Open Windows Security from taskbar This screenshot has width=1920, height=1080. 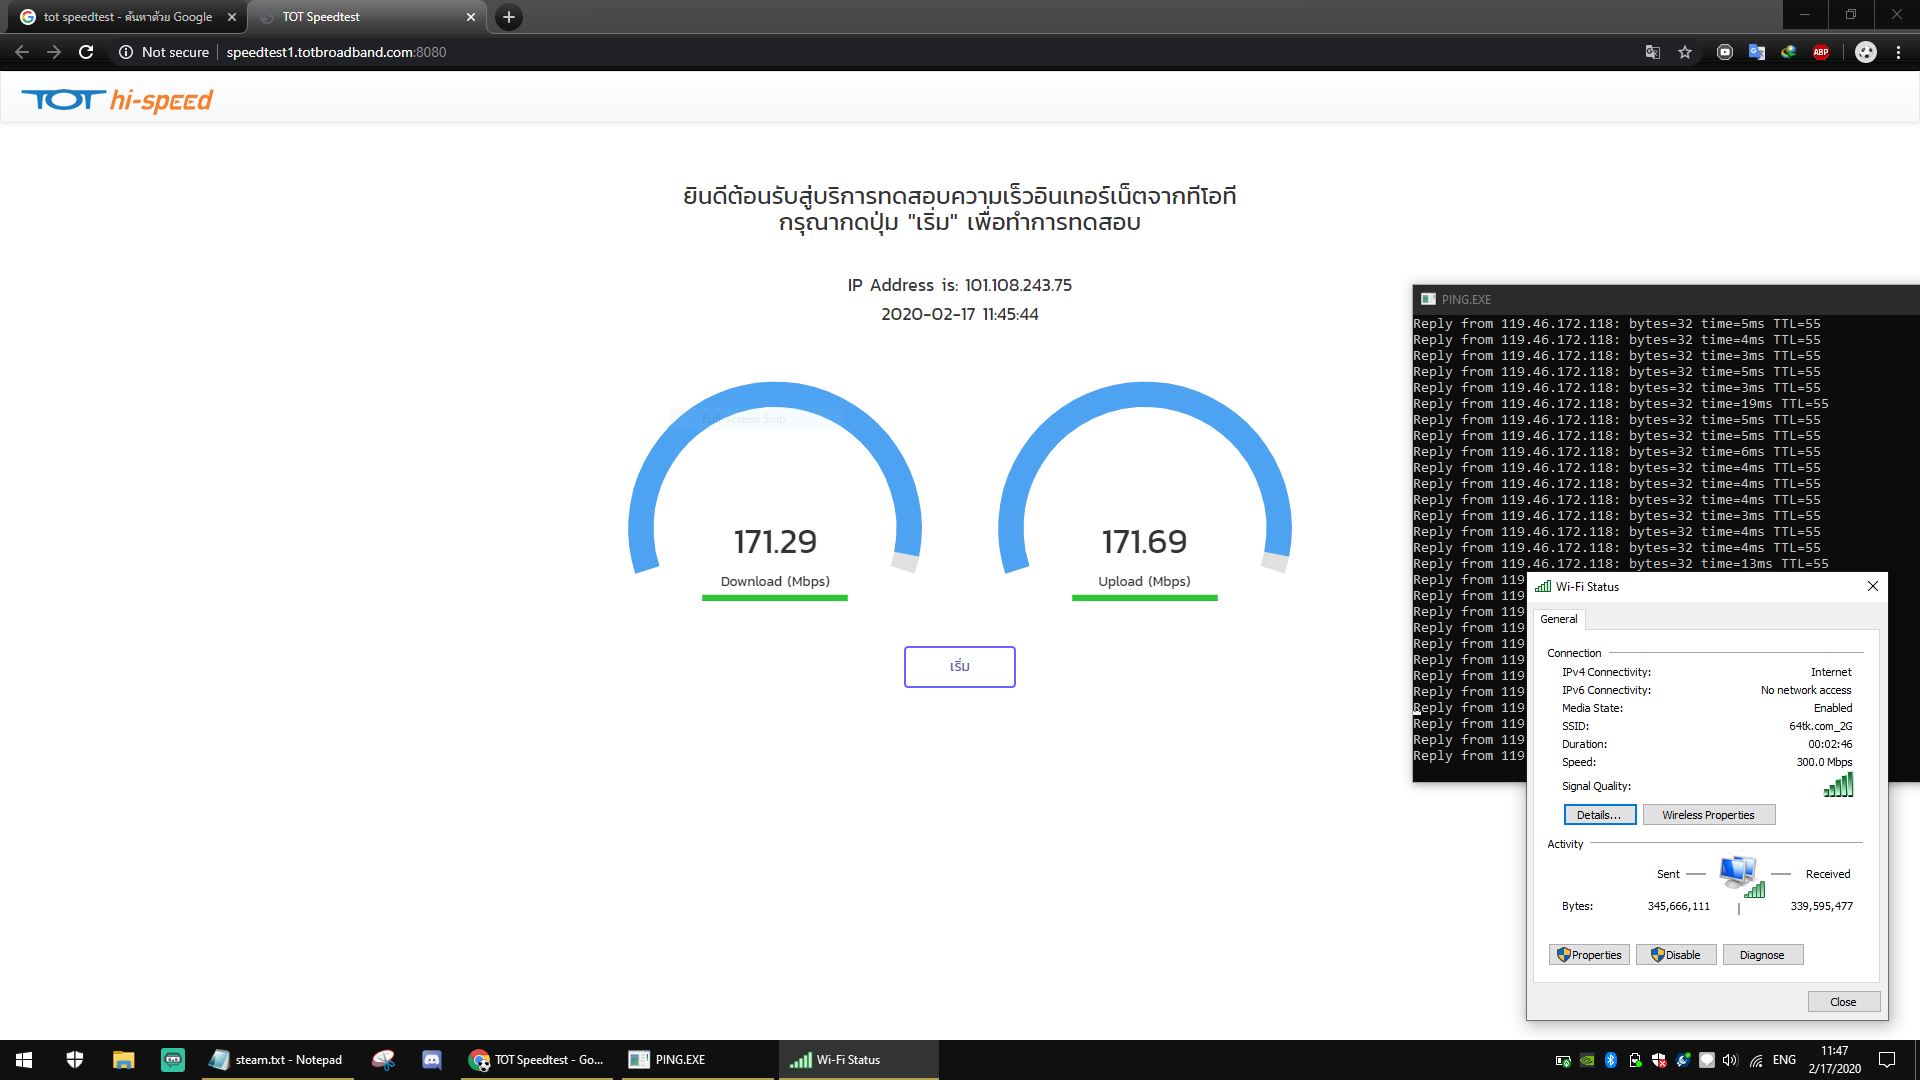click(75, 1060)
